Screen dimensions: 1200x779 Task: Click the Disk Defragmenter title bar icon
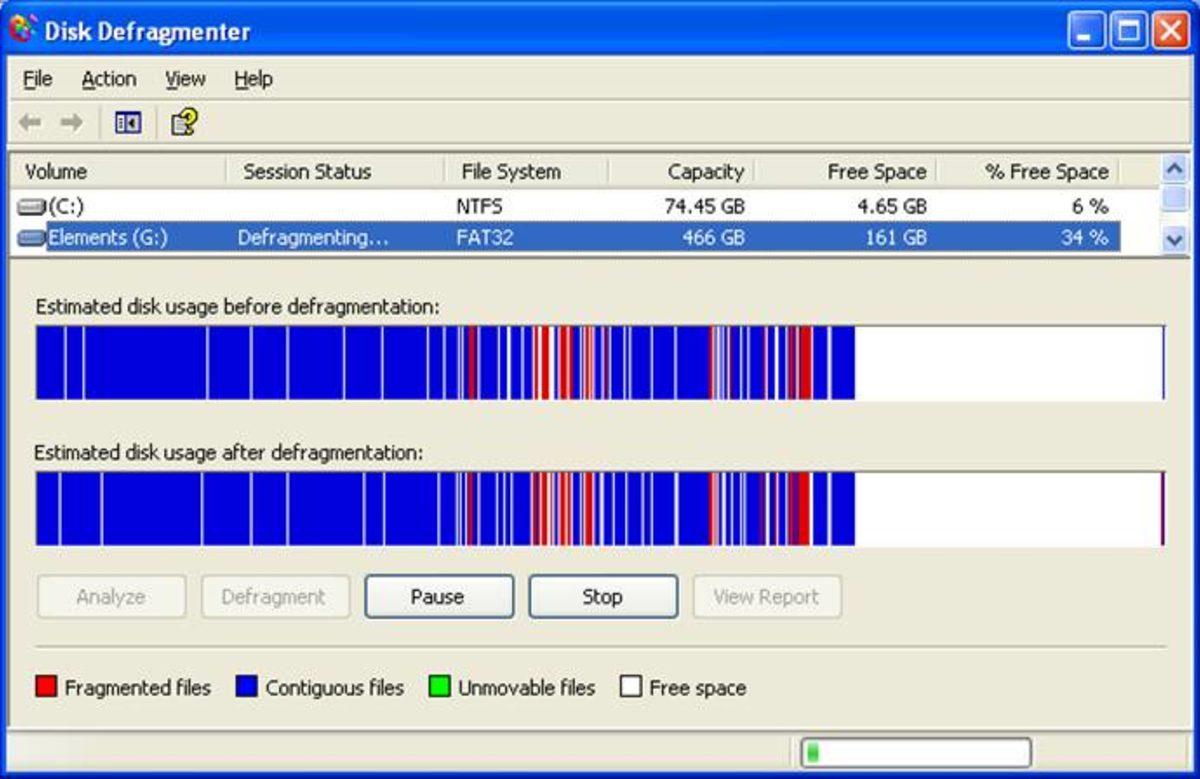pos(22,30)
